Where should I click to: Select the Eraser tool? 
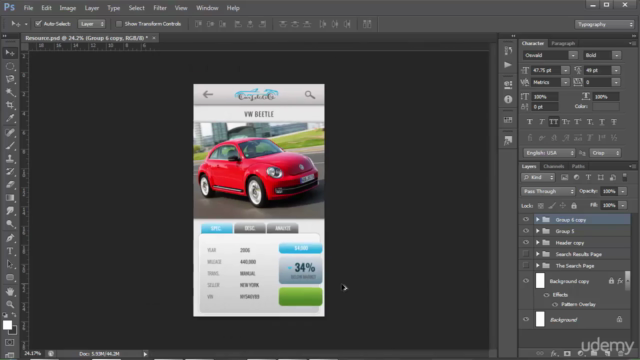tap(10, 185)
